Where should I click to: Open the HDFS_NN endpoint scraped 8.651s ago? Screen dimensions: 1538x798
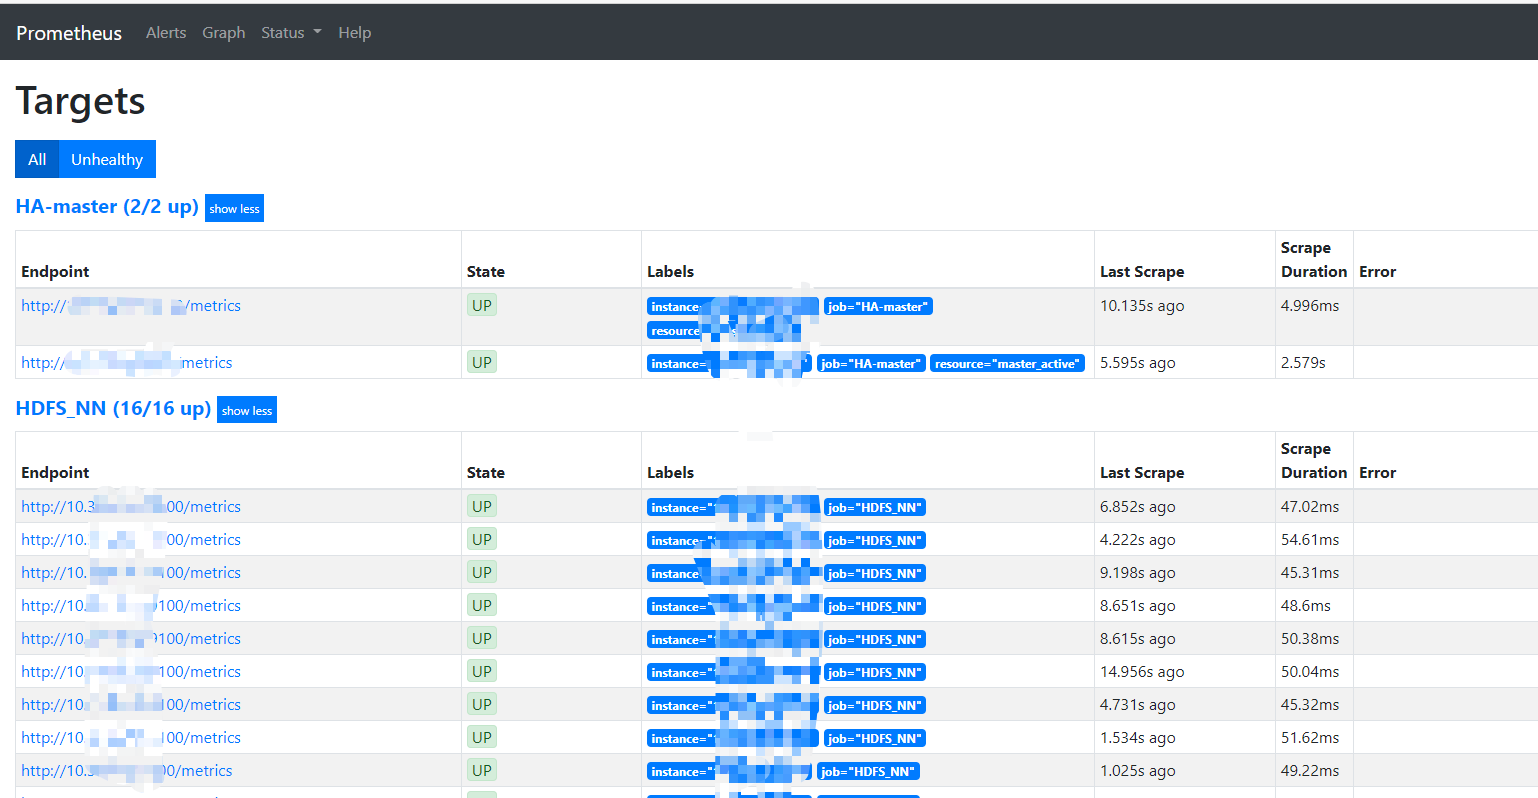click(x=131, y=606)
